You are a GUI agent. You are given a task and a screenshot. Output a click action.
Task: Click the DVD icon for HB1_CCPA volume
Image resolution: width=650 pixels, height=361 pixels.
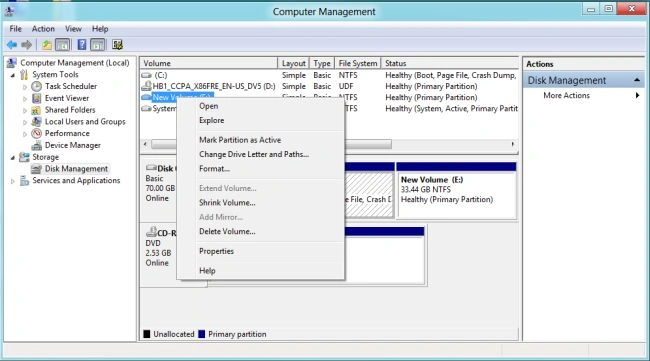[146, 86]
